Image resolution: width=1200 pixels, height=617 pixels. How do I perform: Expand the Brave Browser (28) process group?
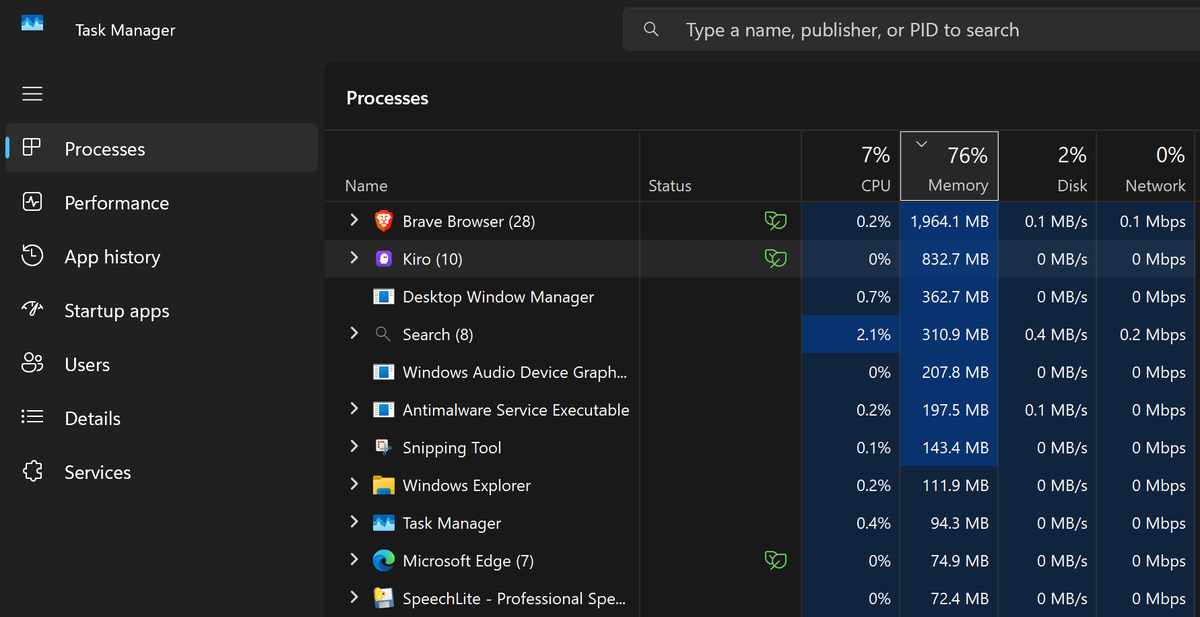[354, 220]
